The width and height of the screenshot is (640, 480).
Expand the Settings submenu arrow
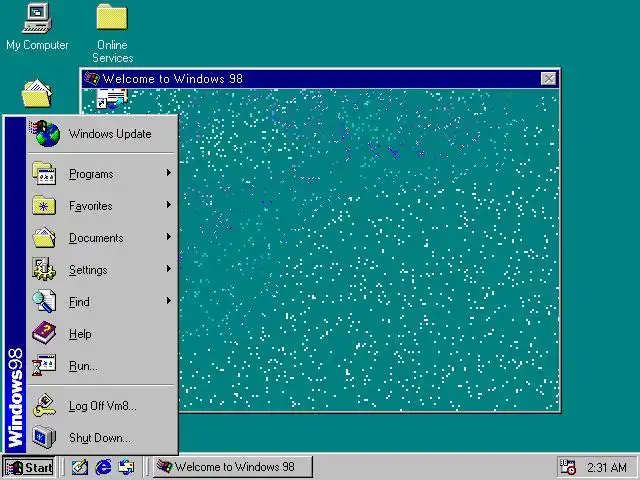pyautogui.click(x=169, y=269)
